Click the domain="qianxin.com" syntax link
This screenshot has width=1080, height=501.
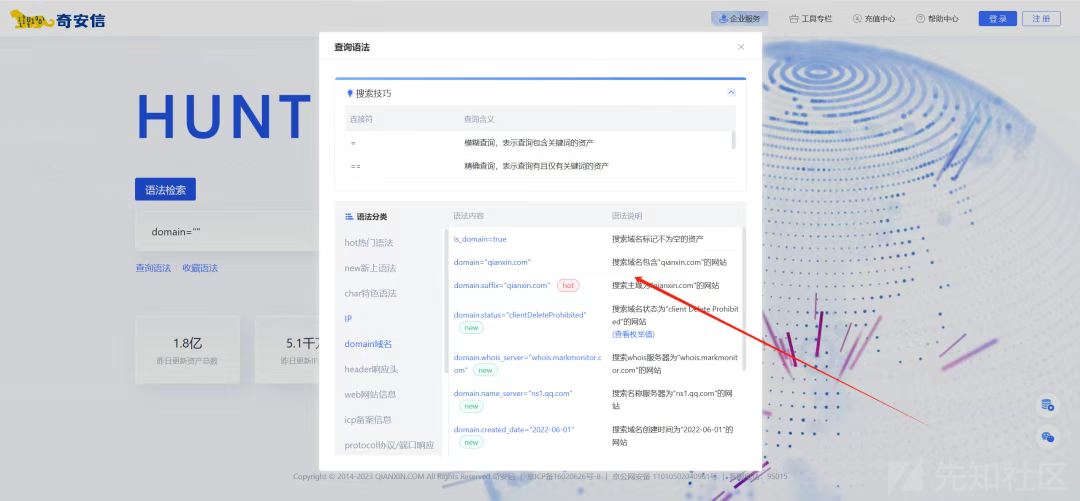(x=492, y=262)
